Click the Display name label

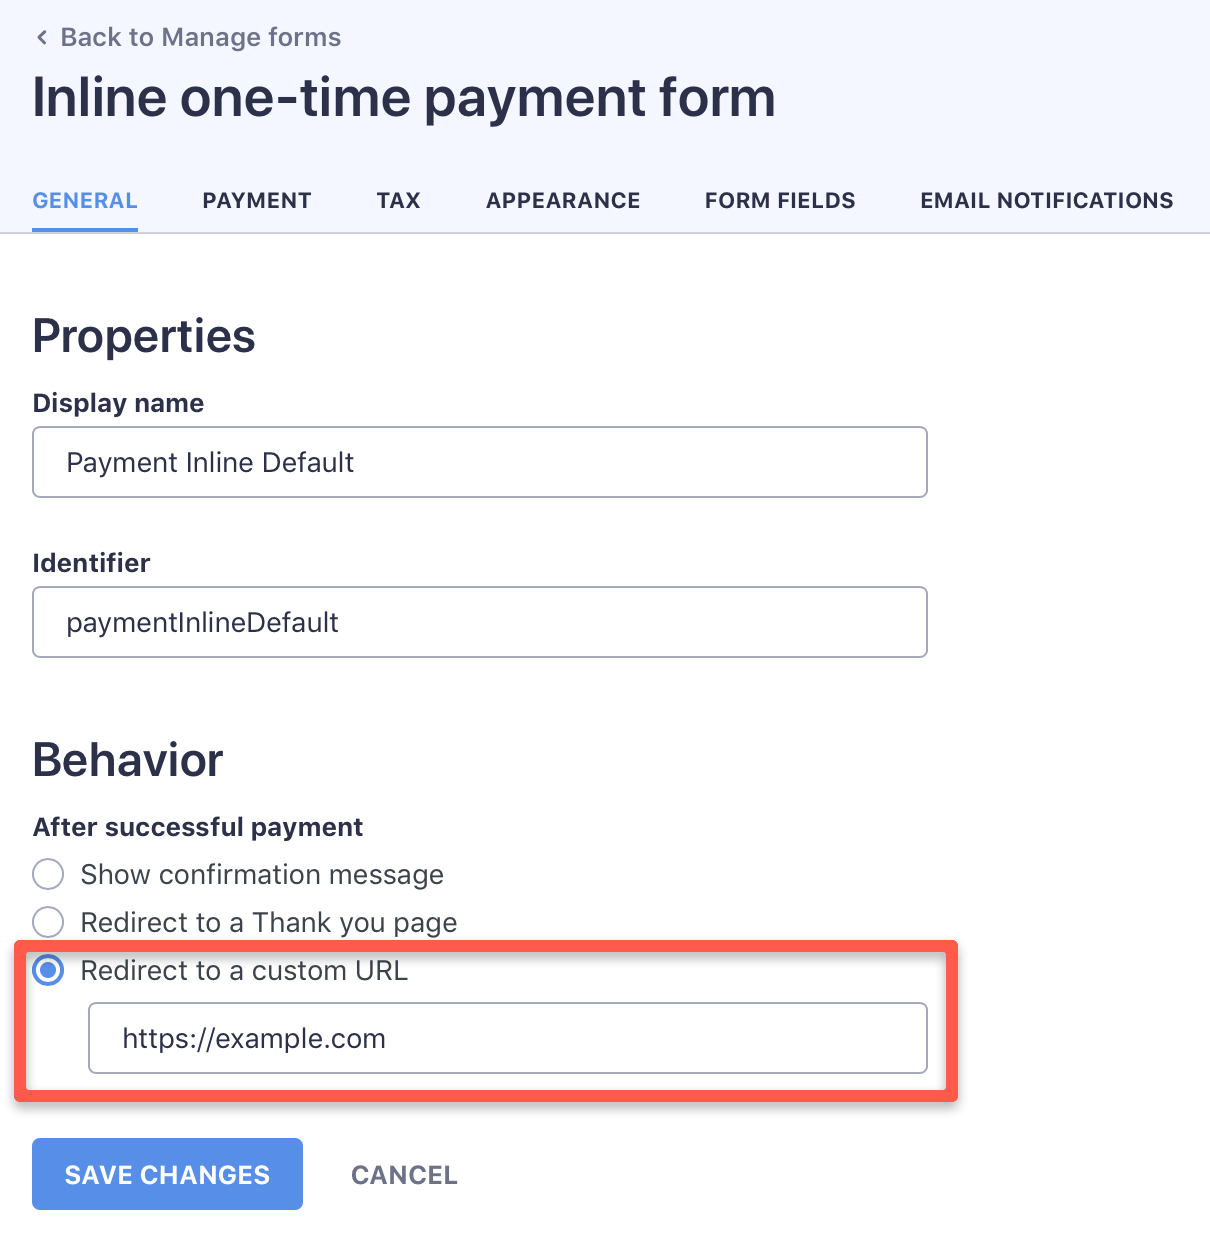[118, 403]
